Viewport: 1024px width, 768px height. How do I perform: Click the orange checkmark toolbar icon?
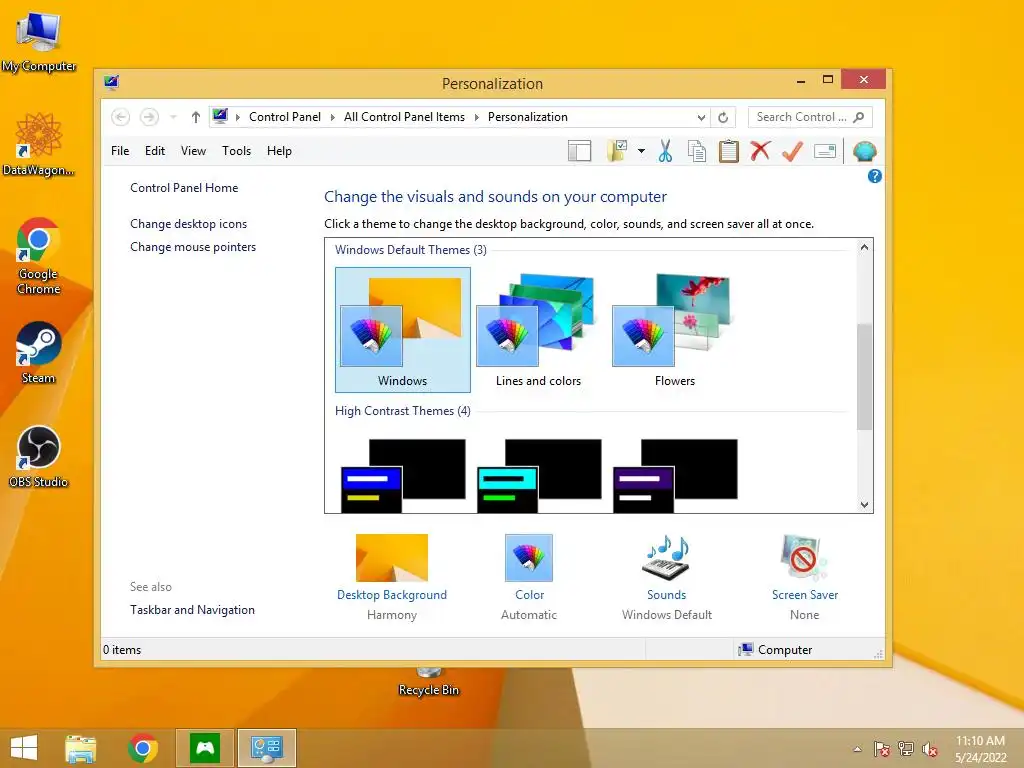coord(792,151)
